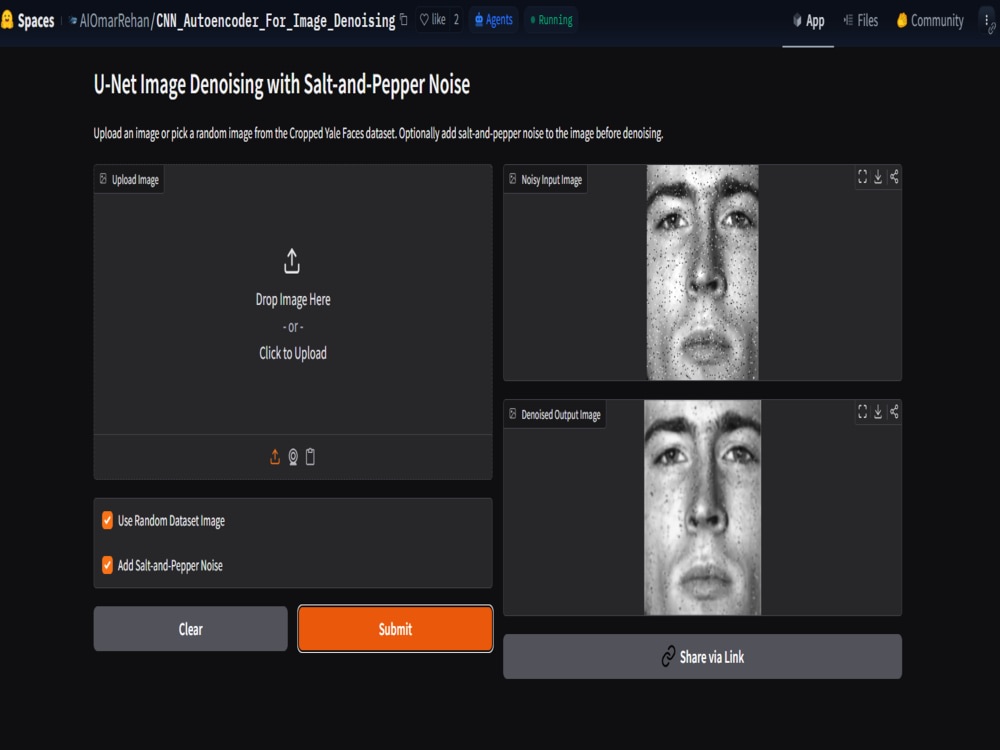Click the Share via Link button
Screen dimensions: 1000x750
702,656
